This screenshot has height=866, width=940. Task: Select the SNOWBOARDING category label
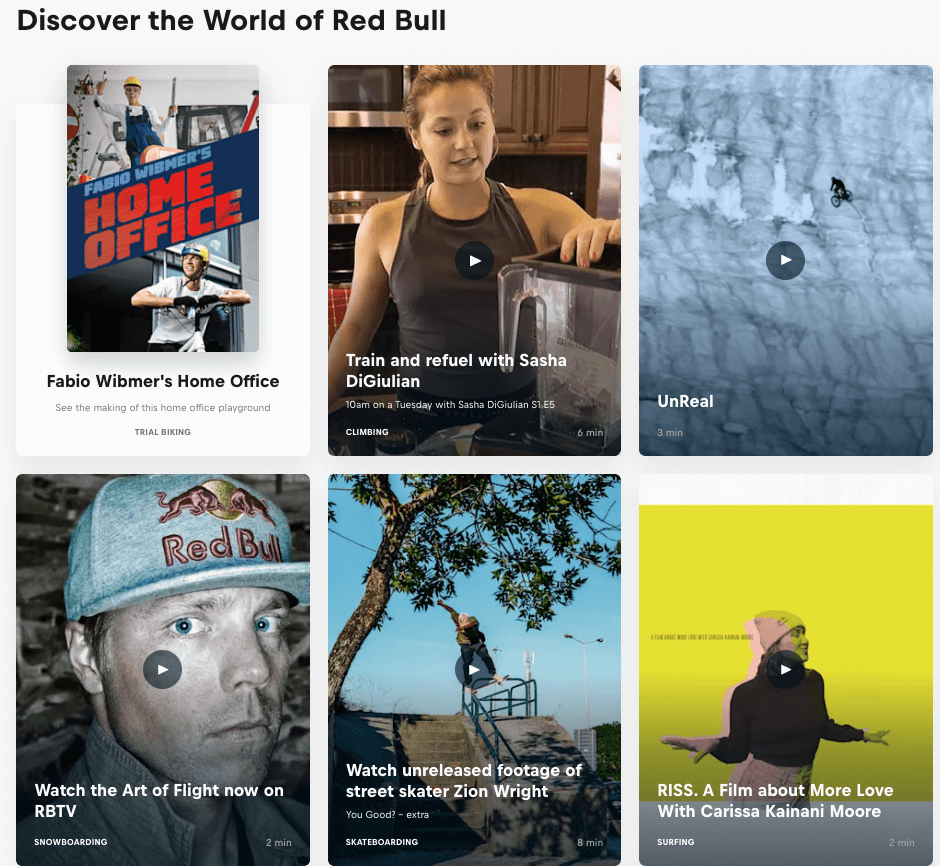(71, 842)
